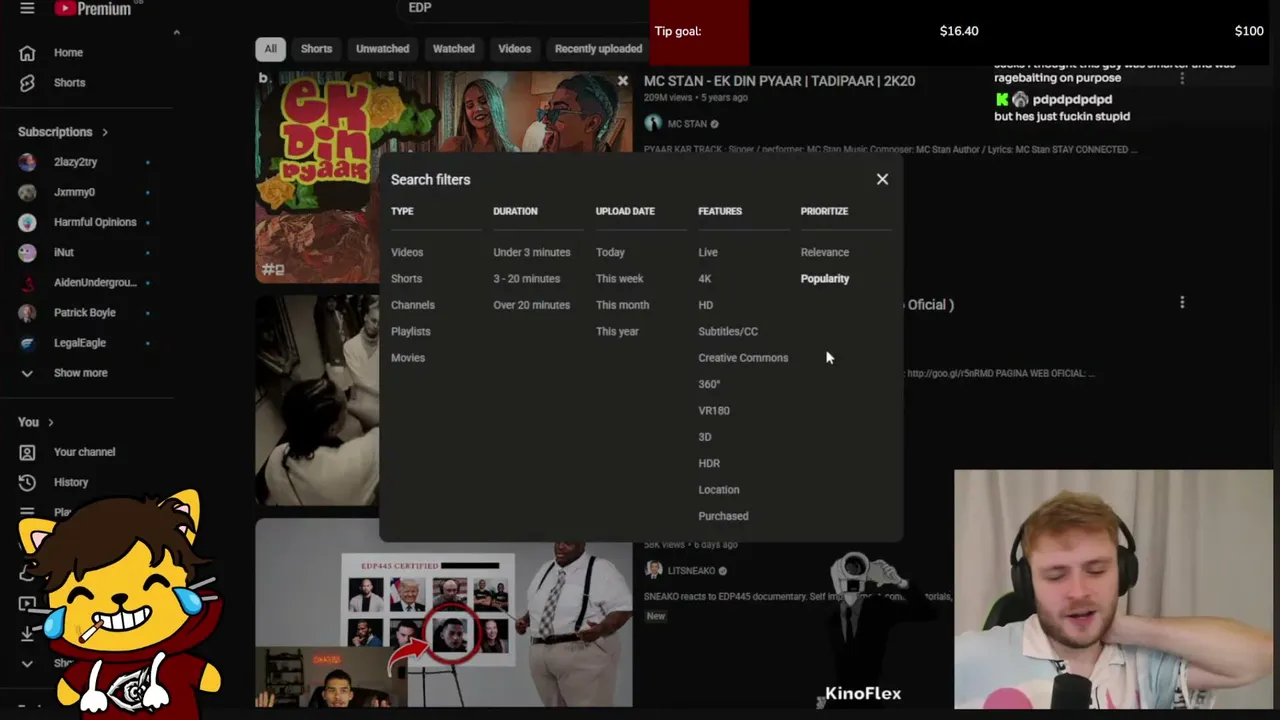Expand the You section chevron
Image resolution: width=1280 pixels, height=720 pixels.
click(x=50, y=422)
